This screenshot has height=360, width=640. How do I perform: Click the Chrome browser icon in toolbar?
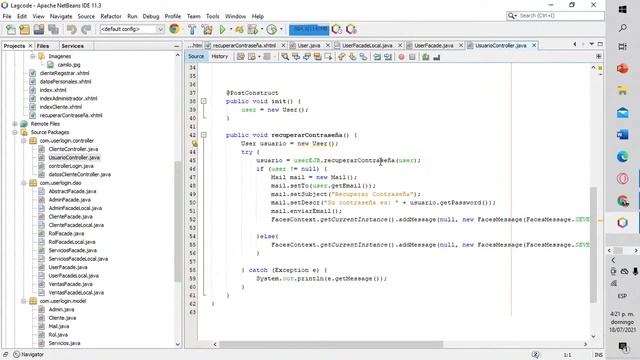click(x=174, y=29)
